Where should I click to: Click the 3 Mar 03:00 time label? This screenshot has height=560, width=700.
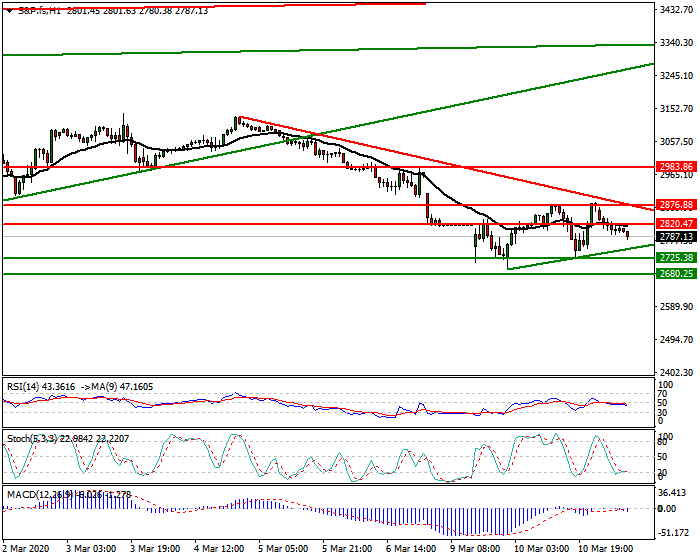tap(91, 548)
